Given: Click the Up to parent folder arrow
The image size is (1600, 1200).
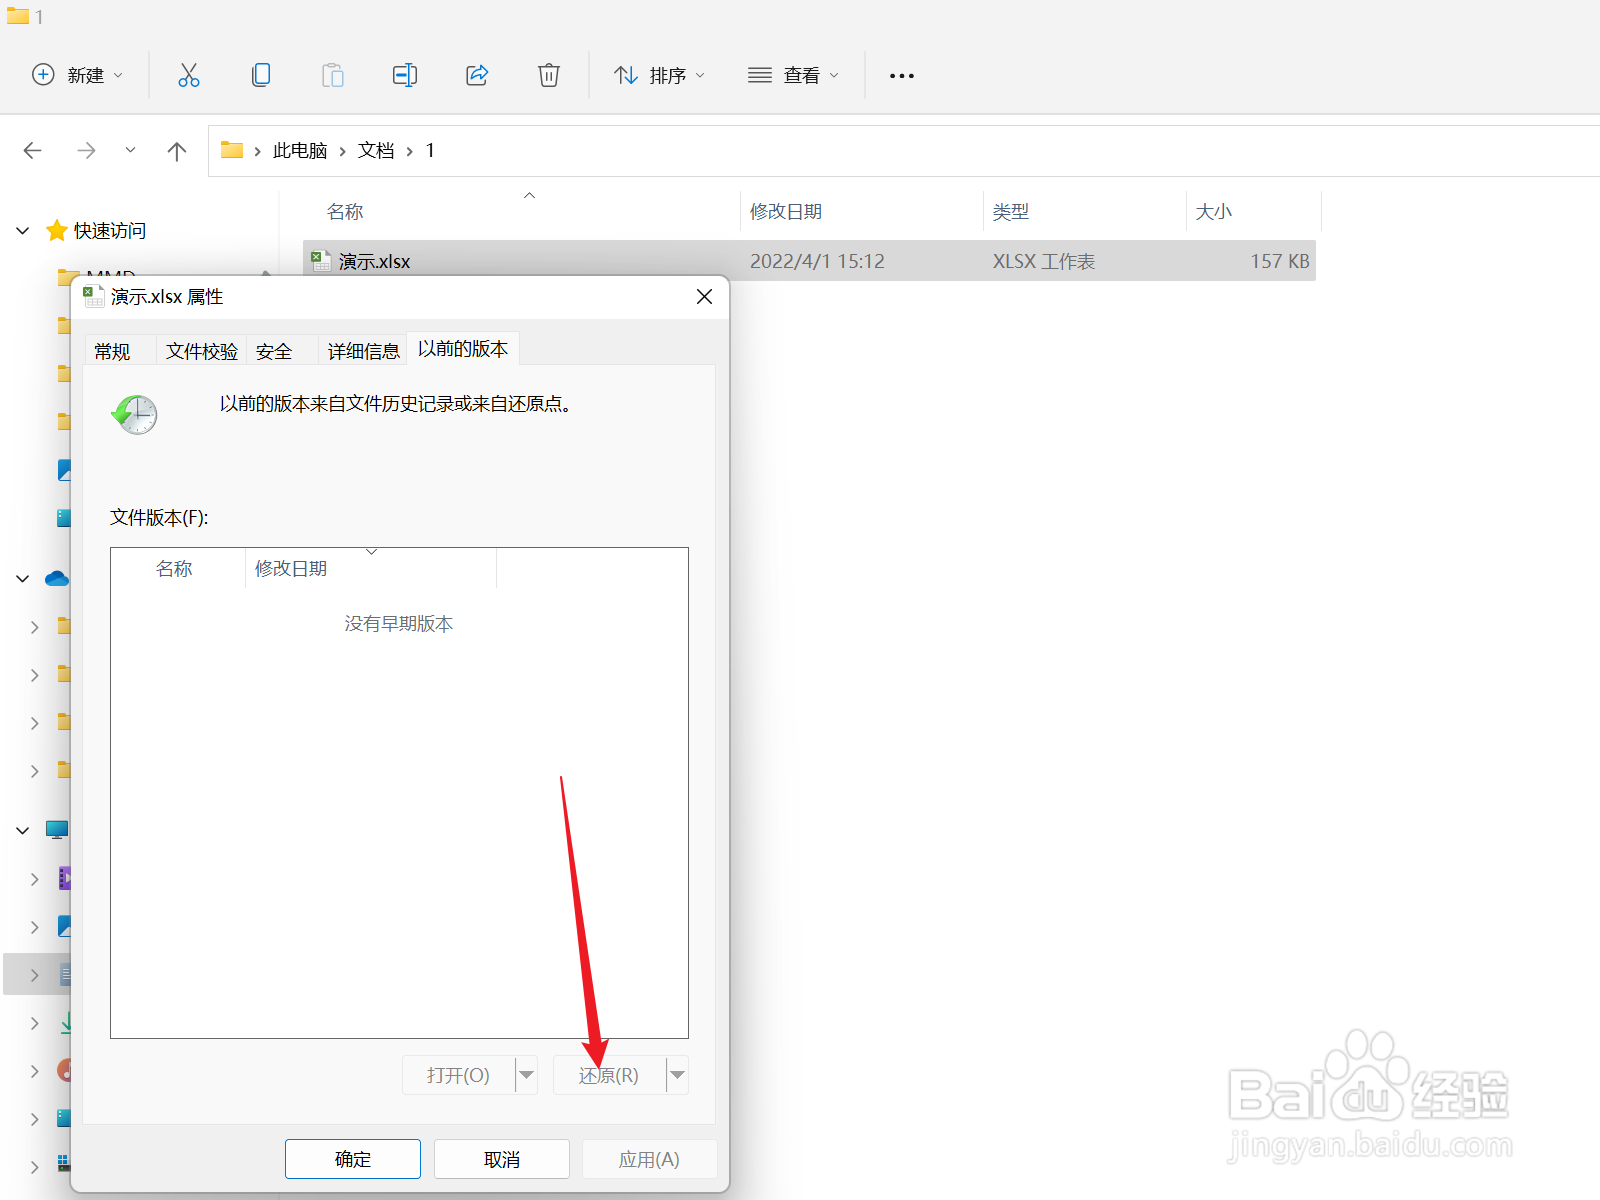Looking at the screenshot, I should point(176,150).
